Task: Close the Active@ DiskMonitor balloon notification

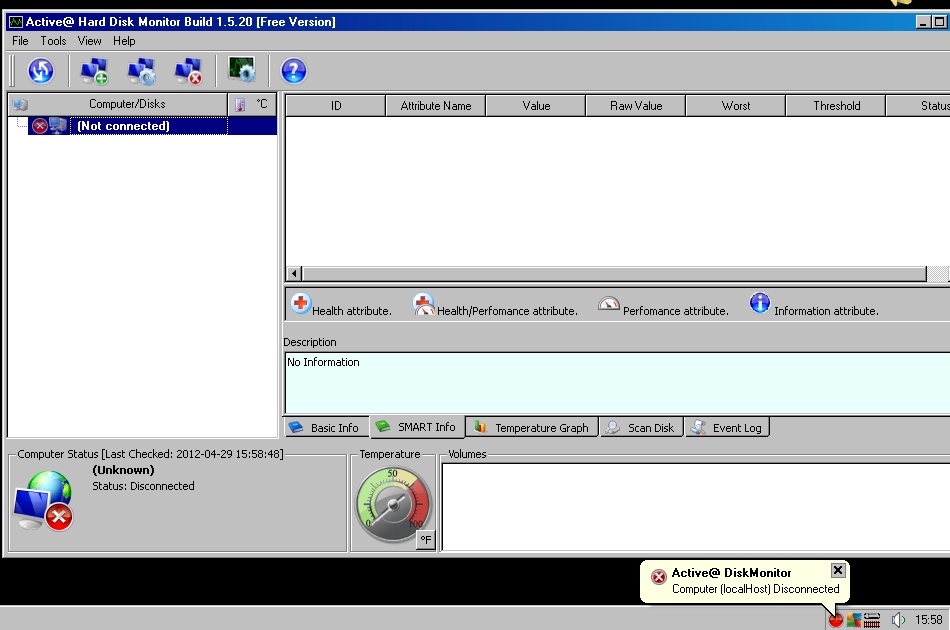Action: point(838,570)
